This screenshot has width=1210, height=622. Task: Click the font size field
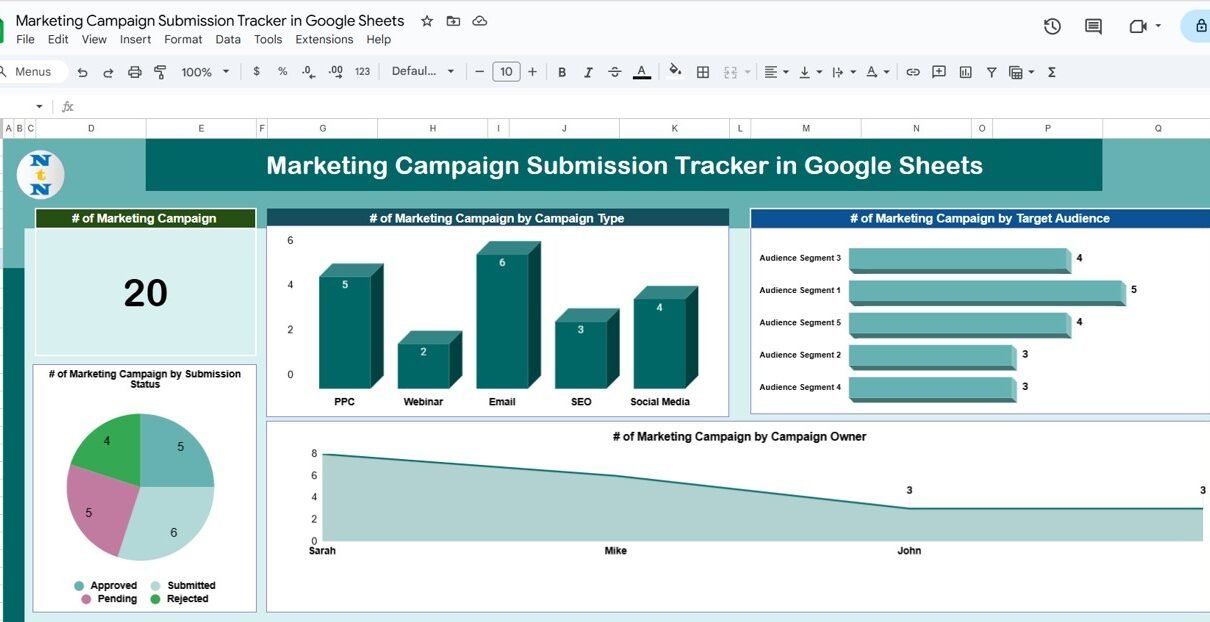506,72
